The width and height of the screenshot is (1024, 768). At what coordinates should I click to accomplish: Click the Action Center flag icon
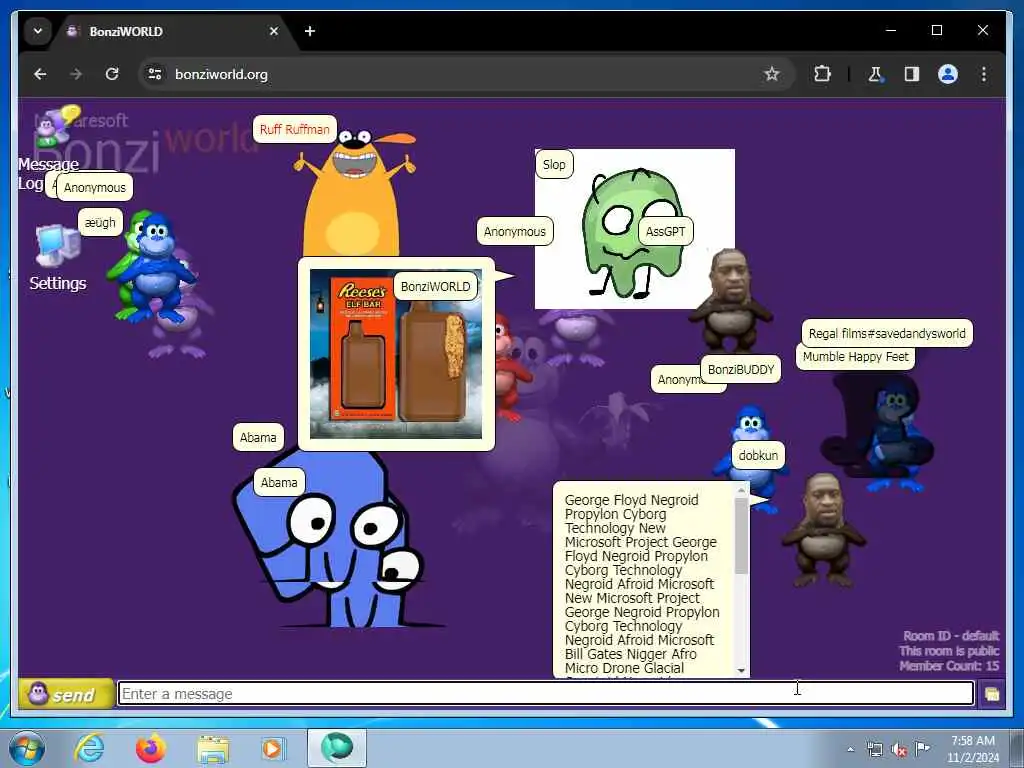click(923, 748)
